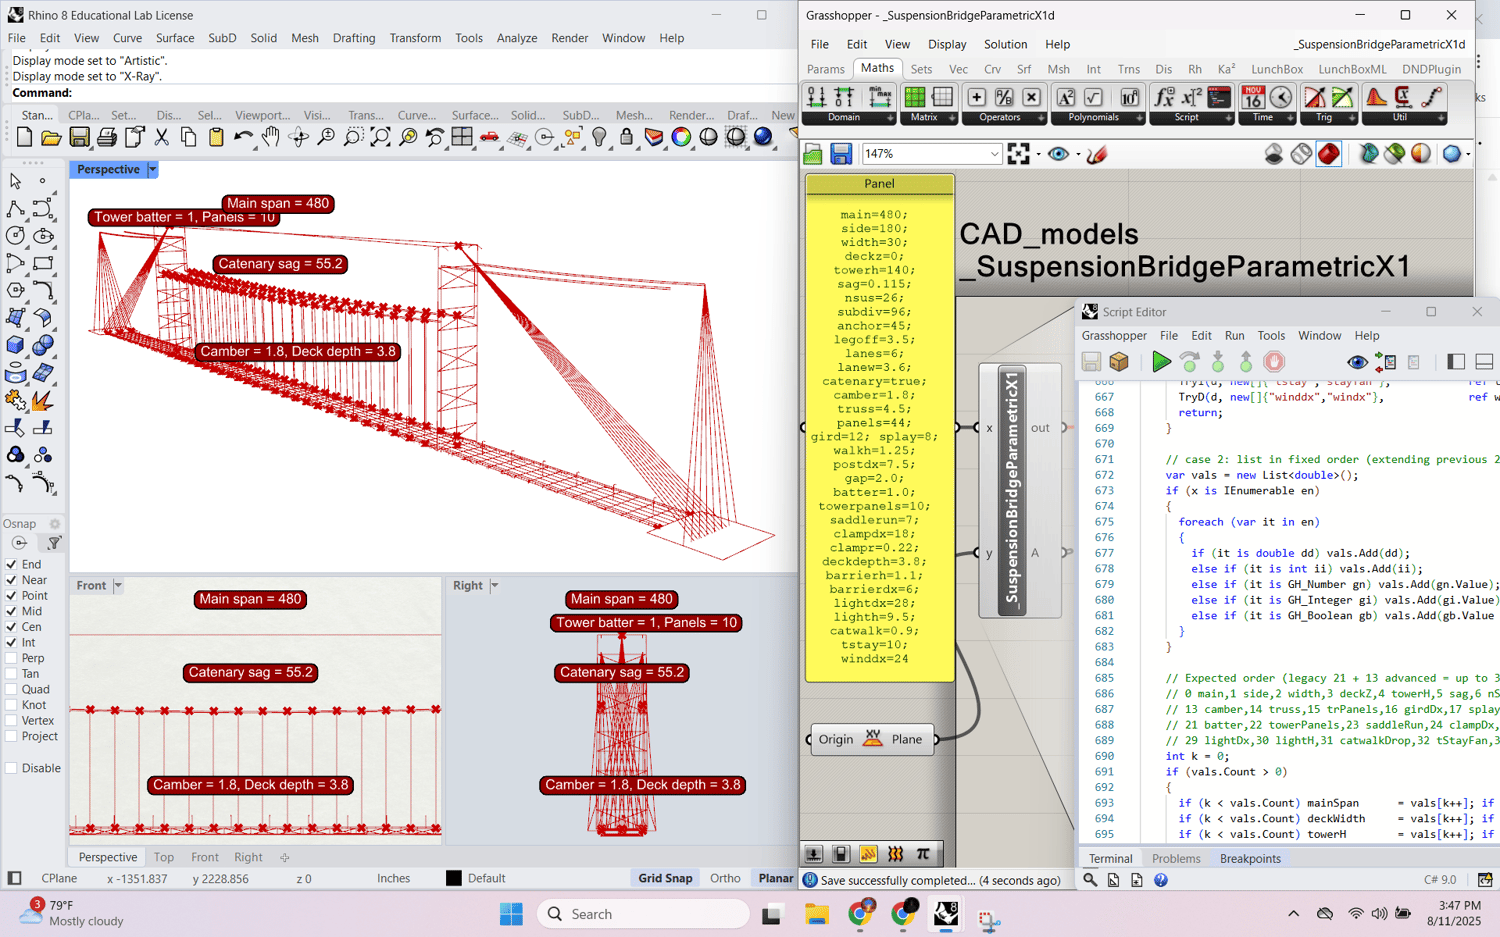This screenshot has width=1500, height=937.
Task: Select the red shaded preview mode icon
Action: [1328, 154]
